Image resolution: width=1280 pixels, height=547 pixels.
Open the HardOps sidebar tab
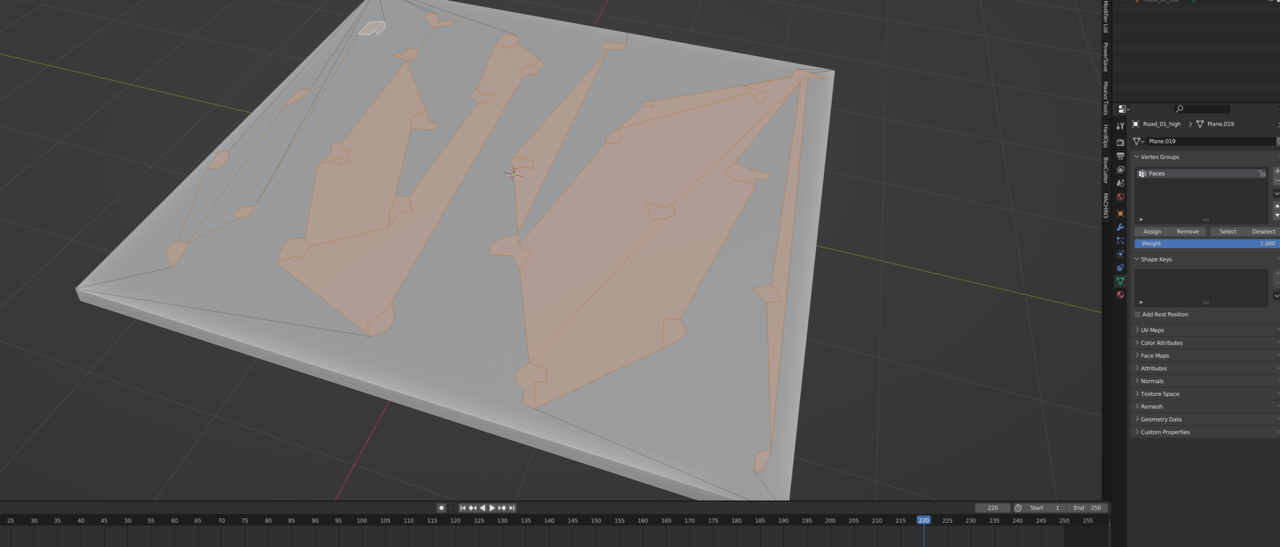point(1106,135)
